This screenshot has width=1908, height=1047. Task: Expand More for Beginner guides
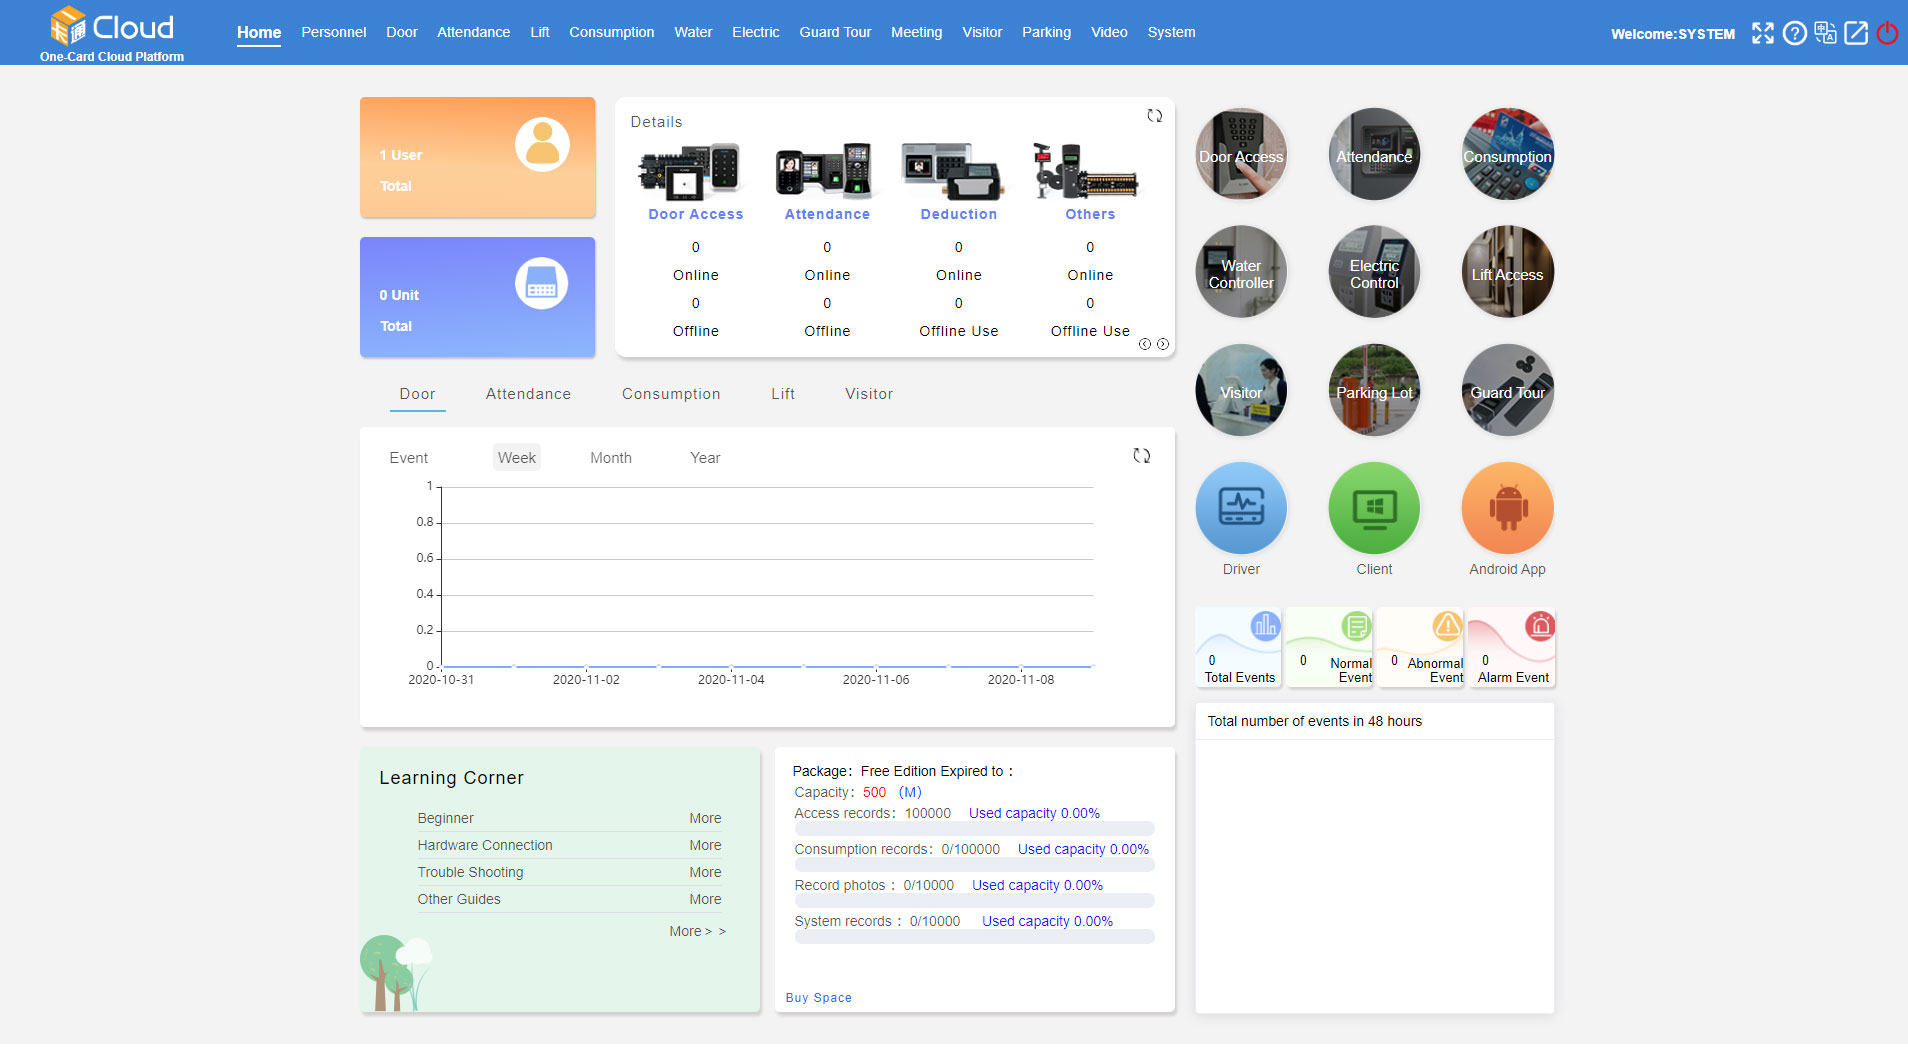[704, 818]
